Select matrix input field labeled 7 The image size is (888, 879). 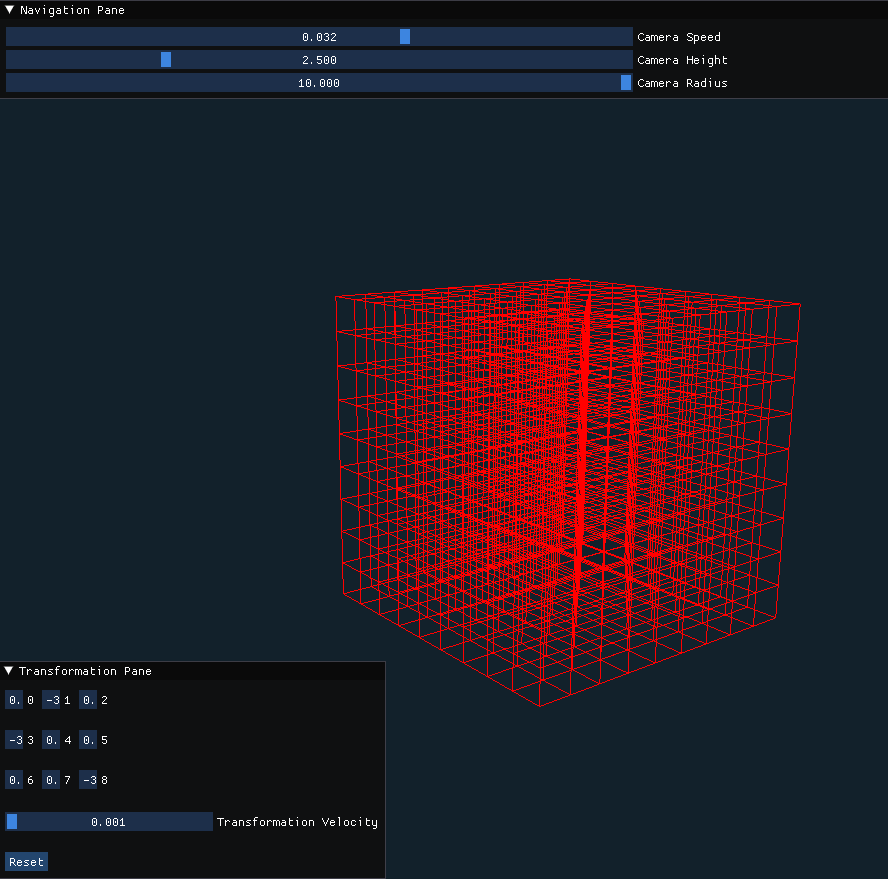pyautogui.click(x=51, y=780)
